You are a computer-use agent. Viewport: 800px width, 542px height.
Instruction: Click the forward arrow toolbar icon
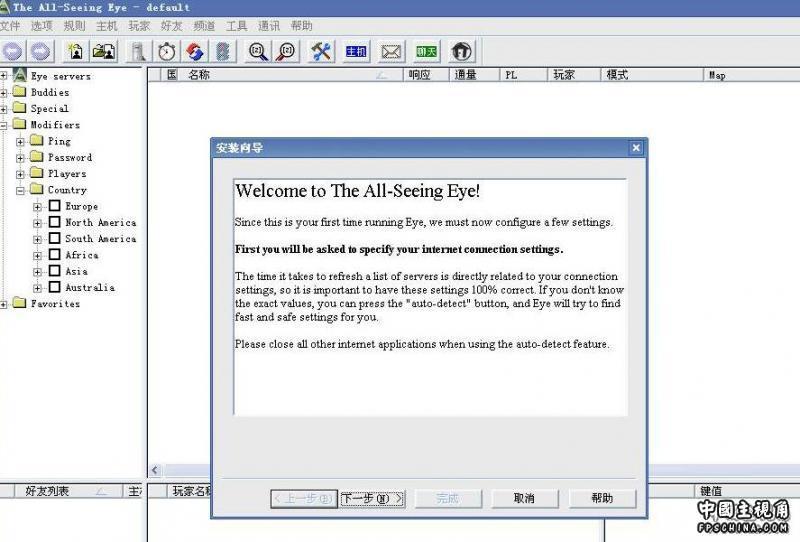(40, 52)
